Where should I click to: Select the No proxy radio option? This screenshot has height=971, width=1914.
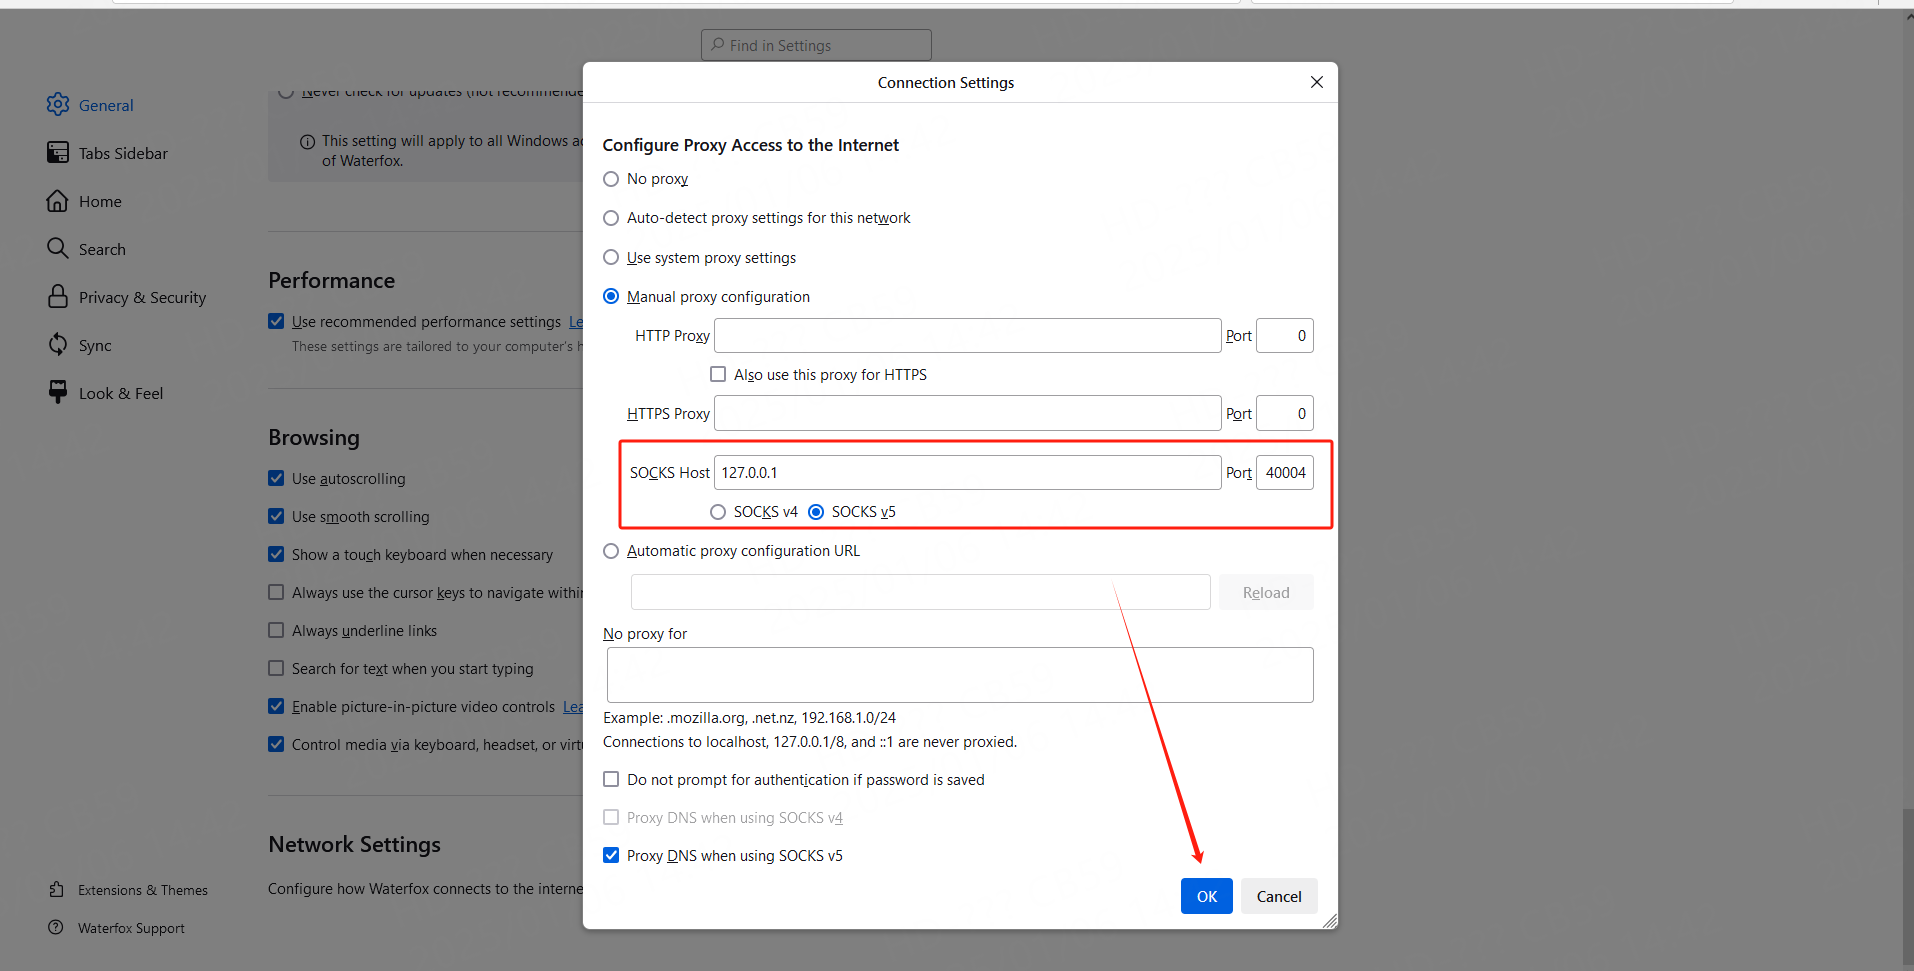(x=611, y=179)
